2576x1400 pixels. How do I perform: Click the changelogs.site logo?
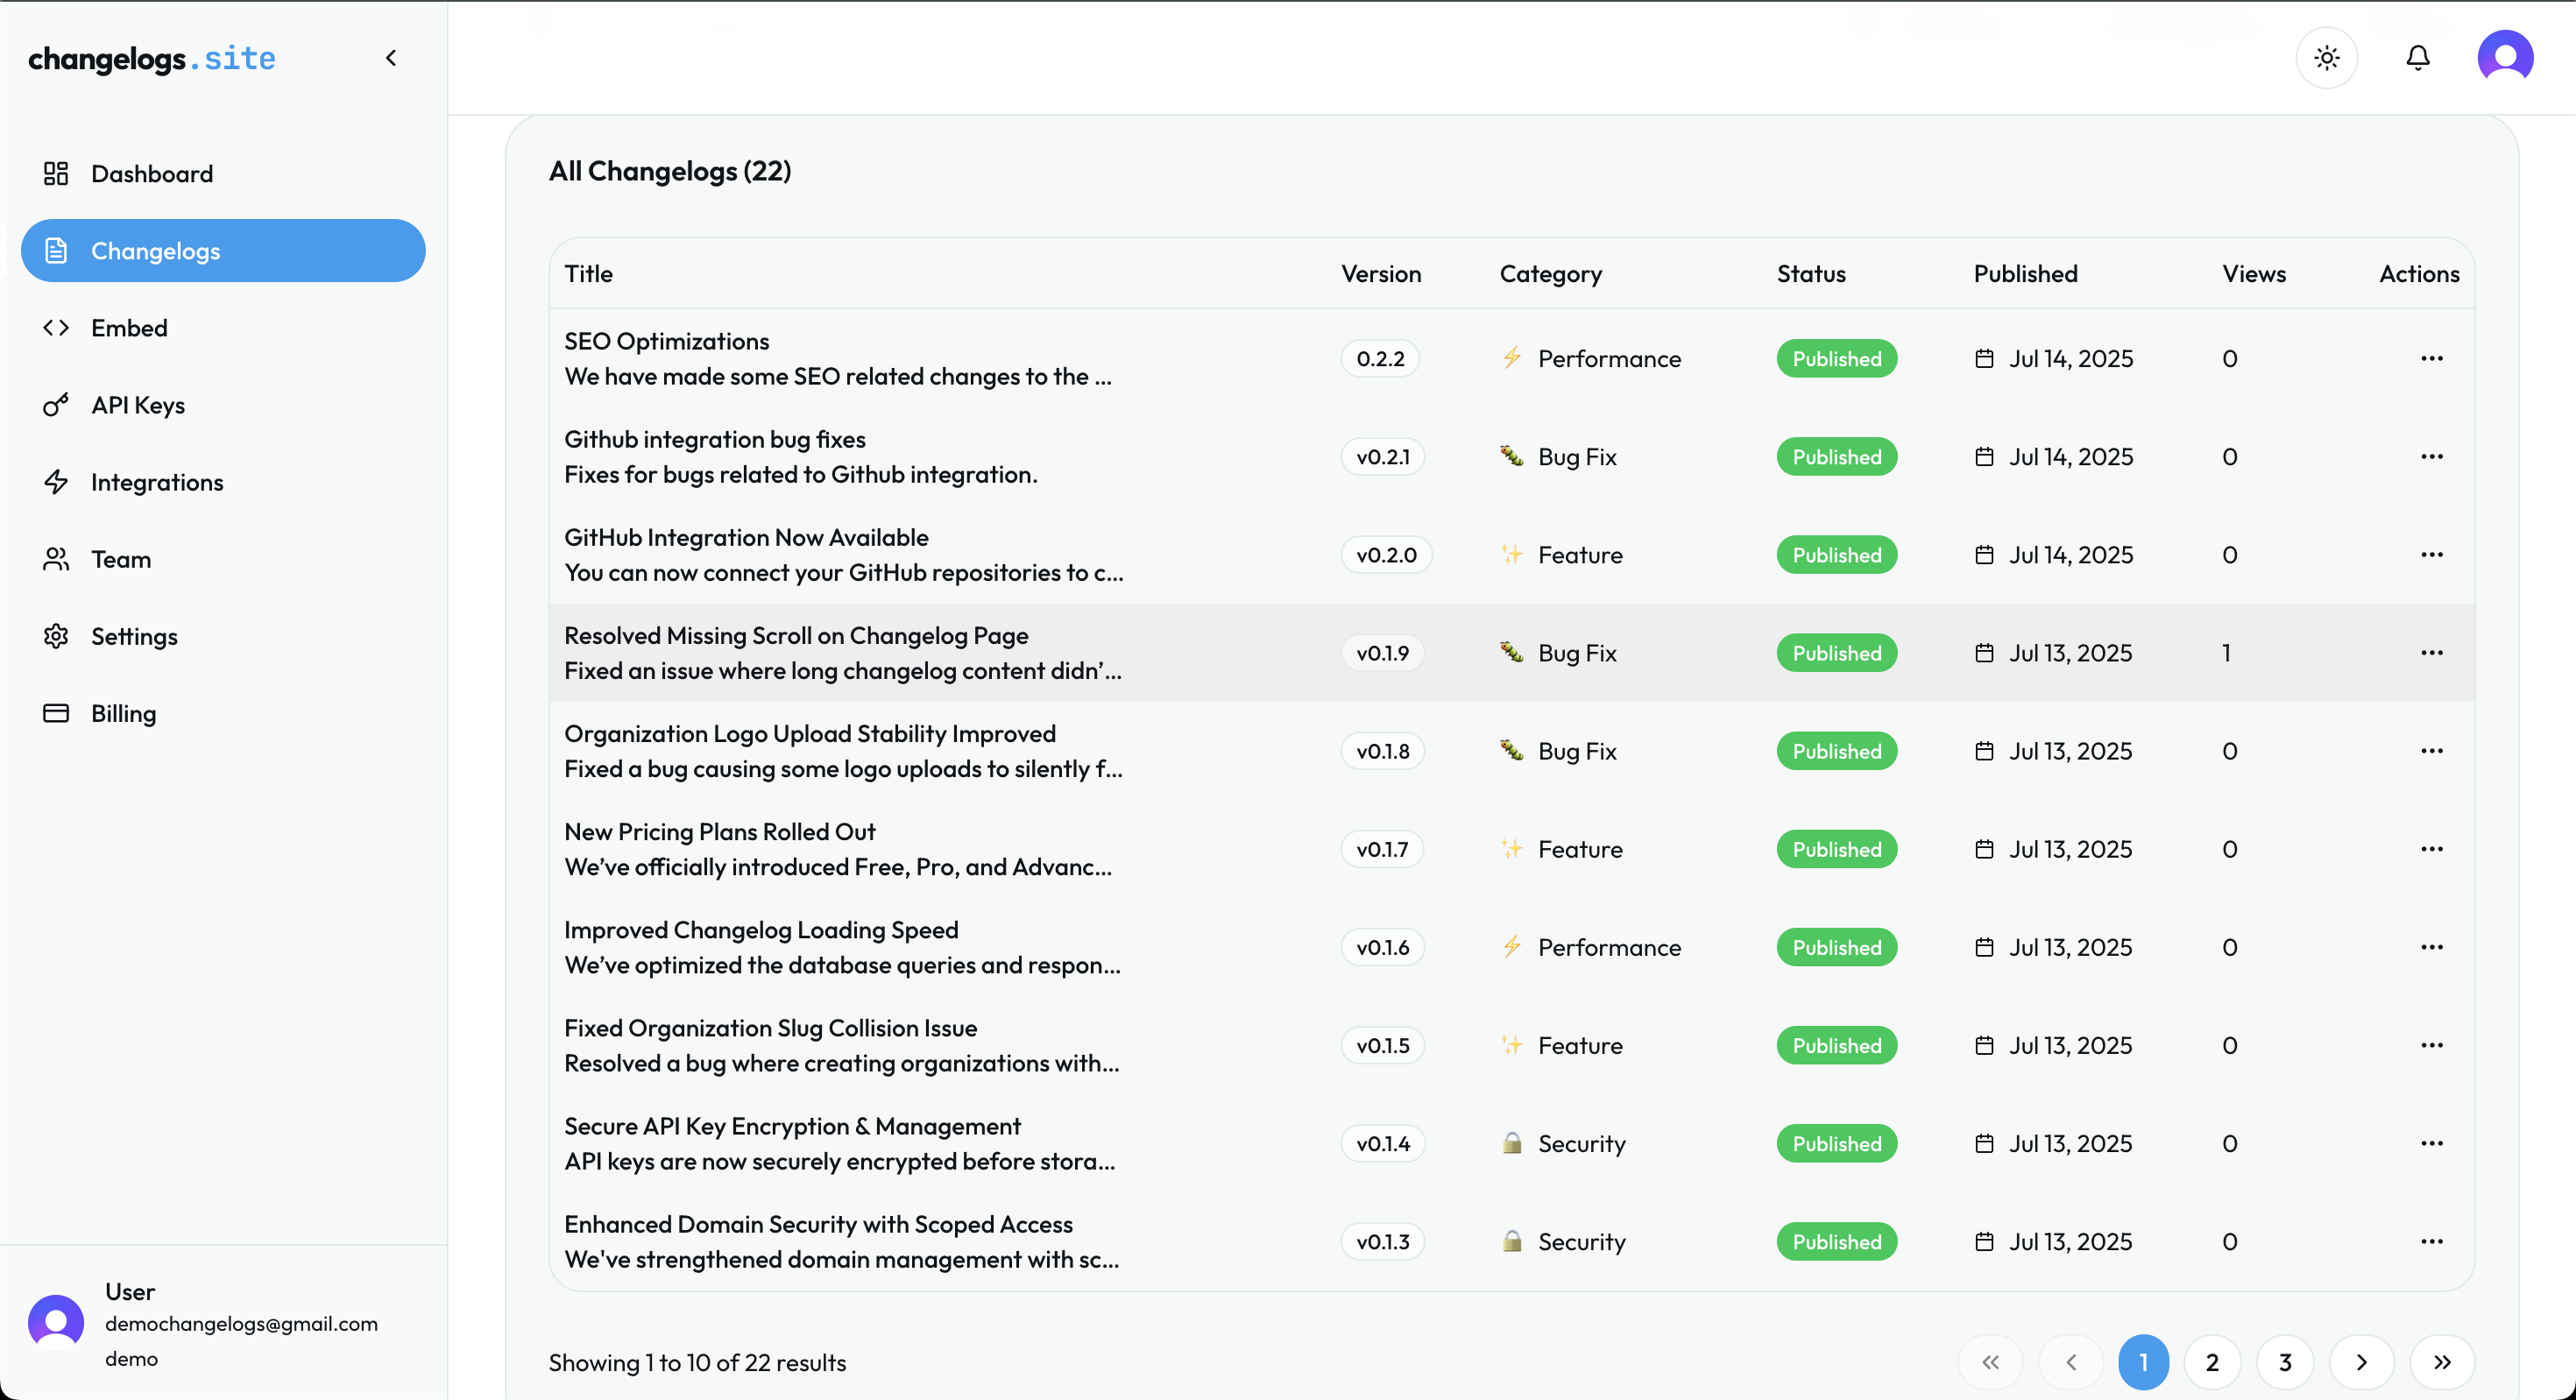(152, 58)
